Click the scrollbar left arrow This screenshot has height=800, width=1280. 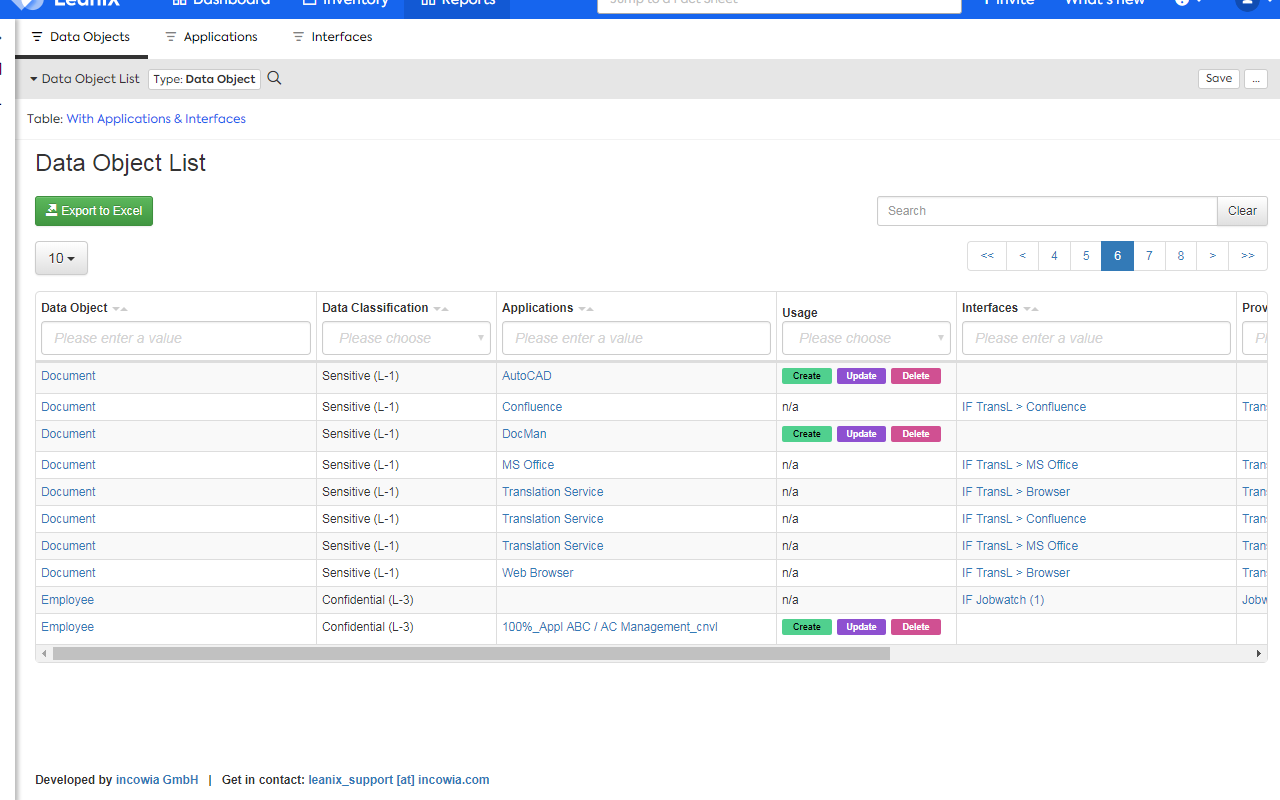pyautogui.click(x=44, y=653)
